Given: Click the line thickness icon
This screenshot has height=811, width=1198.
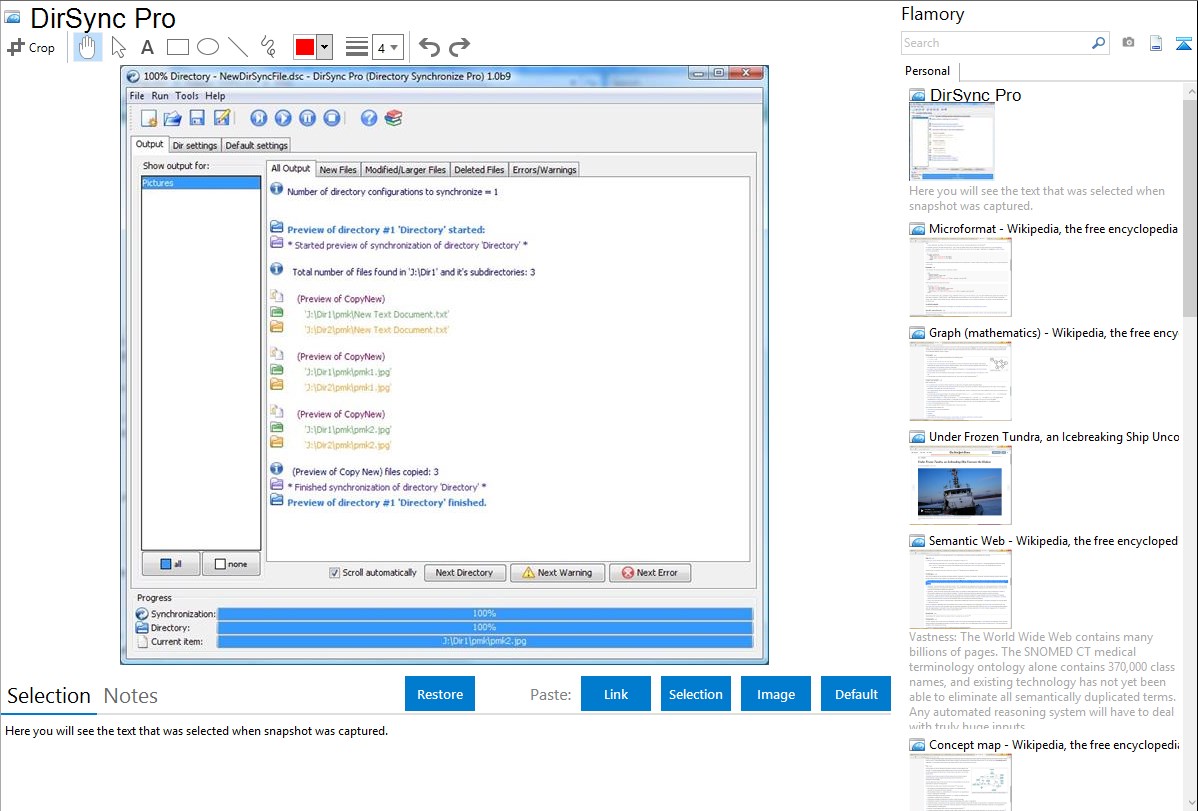Looking at the screenshot, I should click(x=357, y=47).
